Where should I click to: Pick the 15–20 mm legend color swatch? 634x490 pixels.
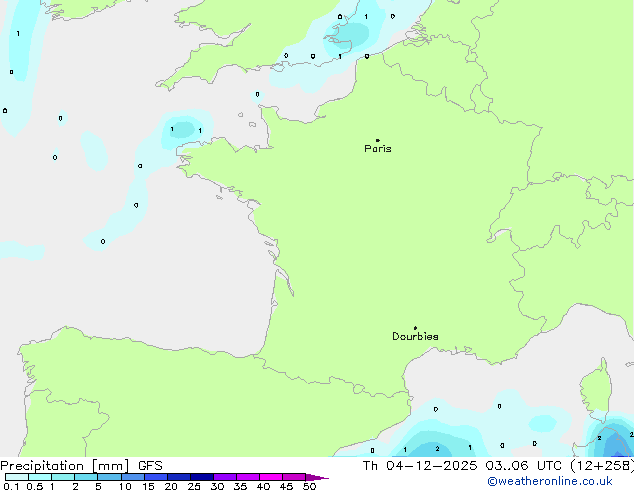point(156,477)
